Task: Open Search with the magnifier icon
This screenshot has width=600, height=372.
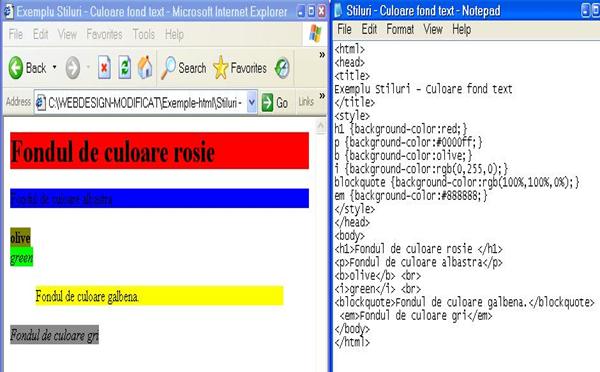Action: [168, 68]
